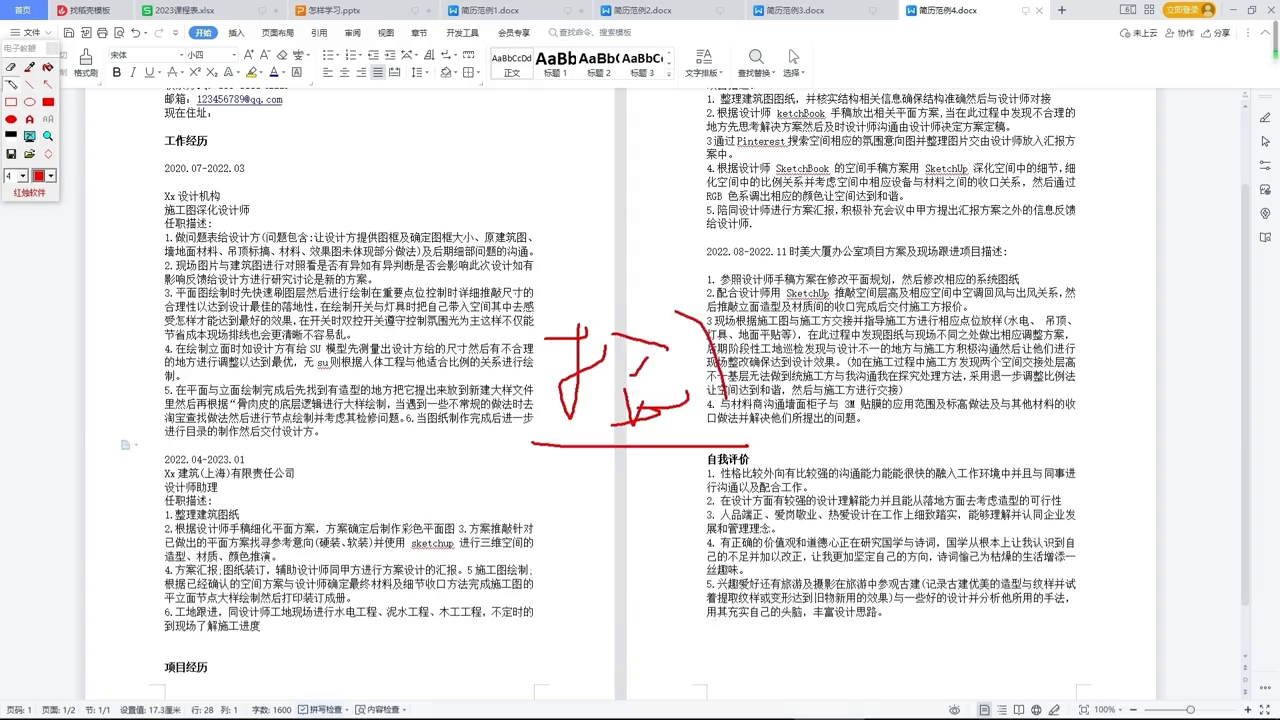Toggle italic formatting
The width and height of the screenshot is (1280, 720).
click(133, 72)
